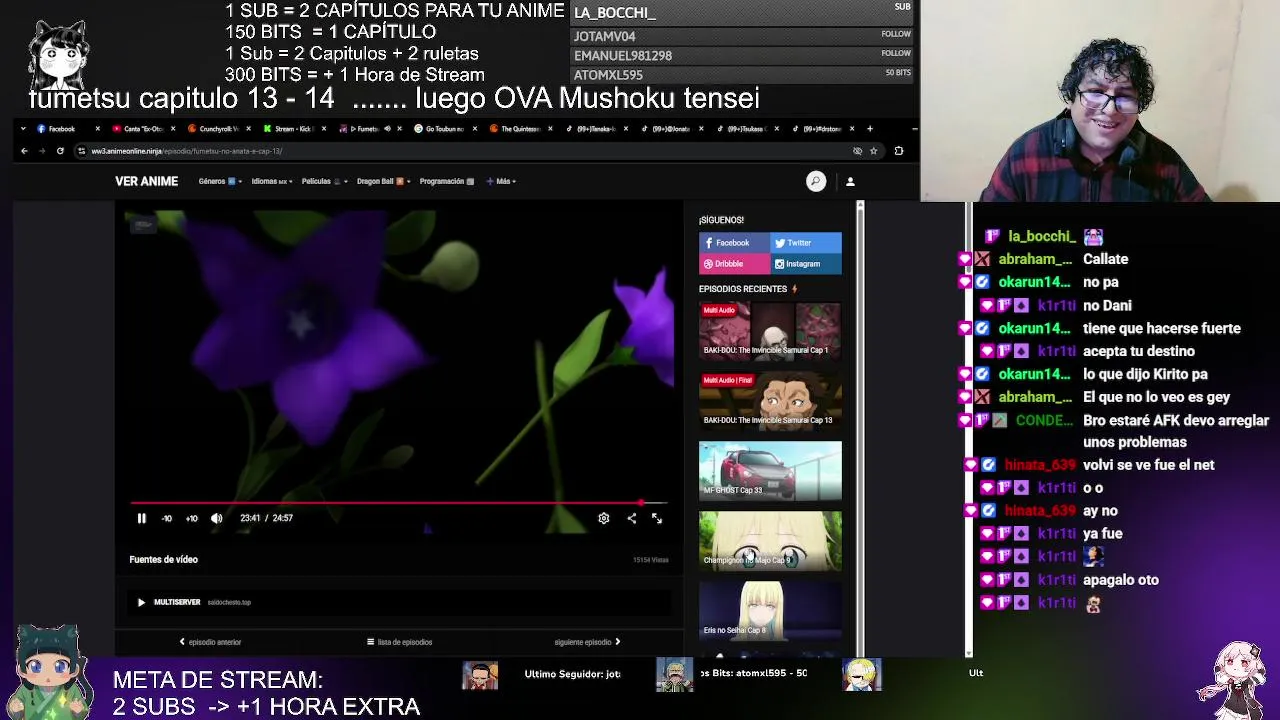Go to siguiente episodio
The image size is (1280, 720).
pyautogui.click(x=587, y=642)
